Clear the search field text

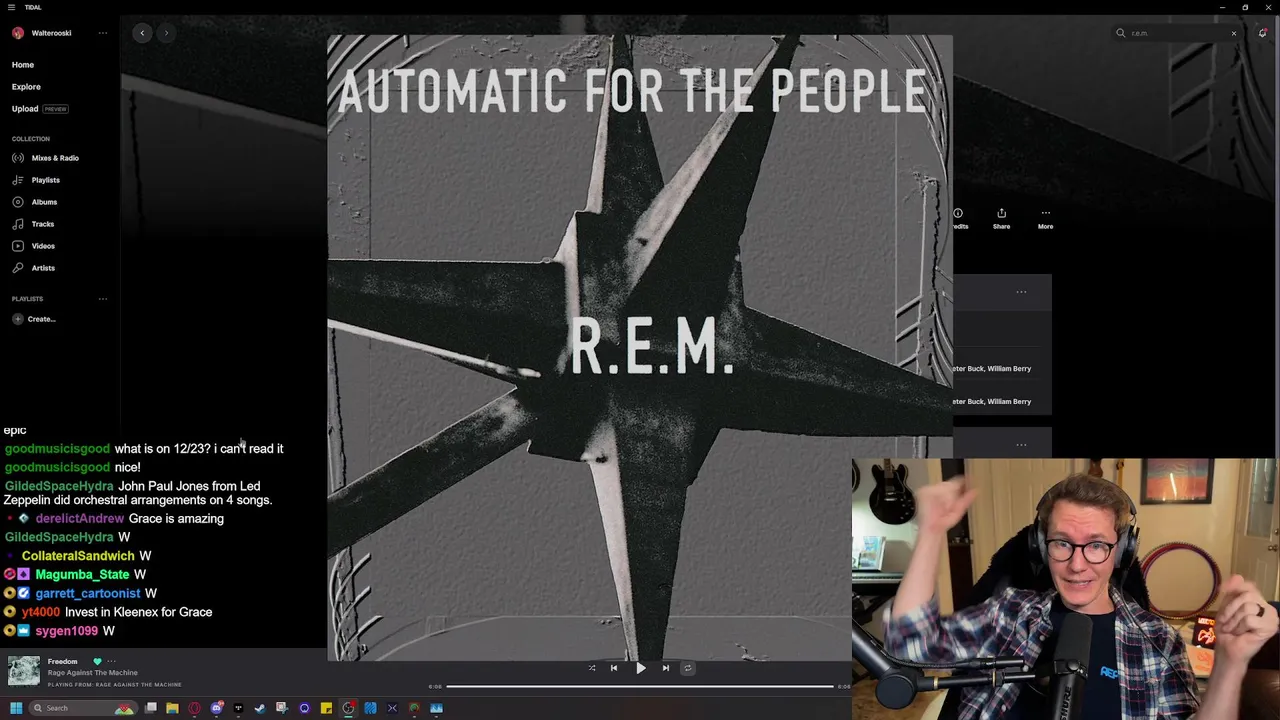click(1234, 33)
